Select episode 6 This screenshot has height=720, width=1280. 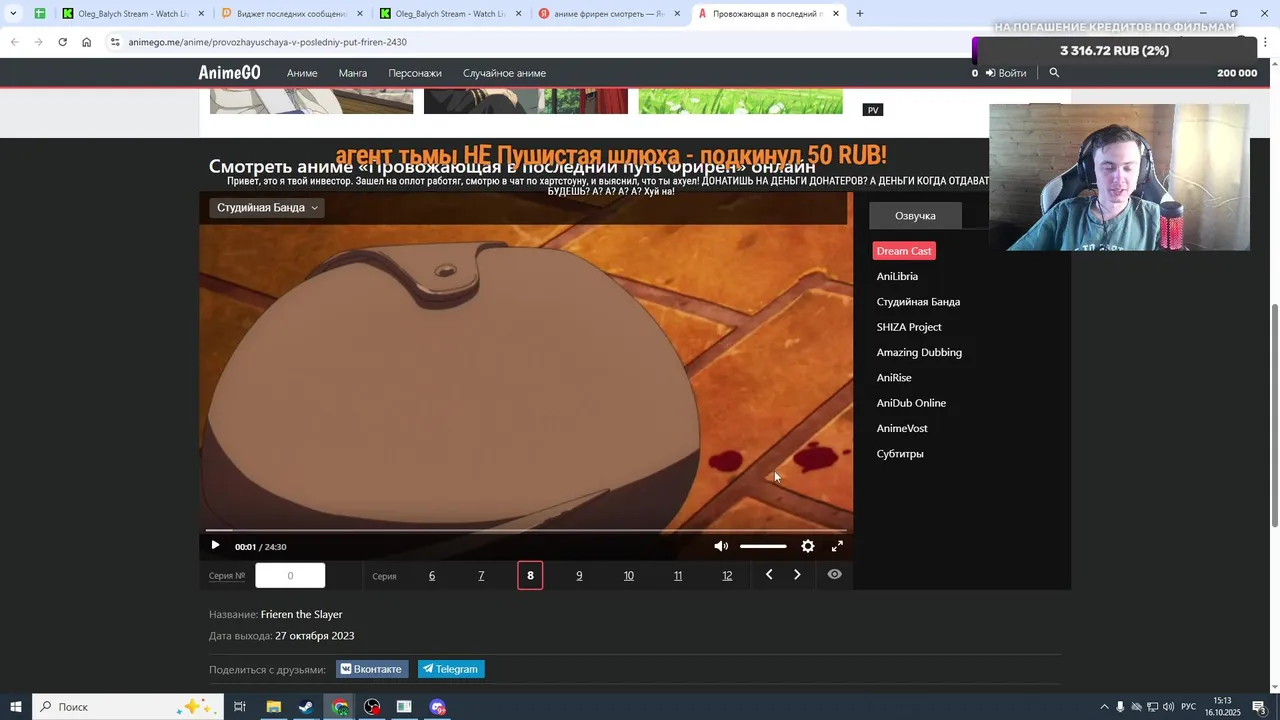coord(432,575)
